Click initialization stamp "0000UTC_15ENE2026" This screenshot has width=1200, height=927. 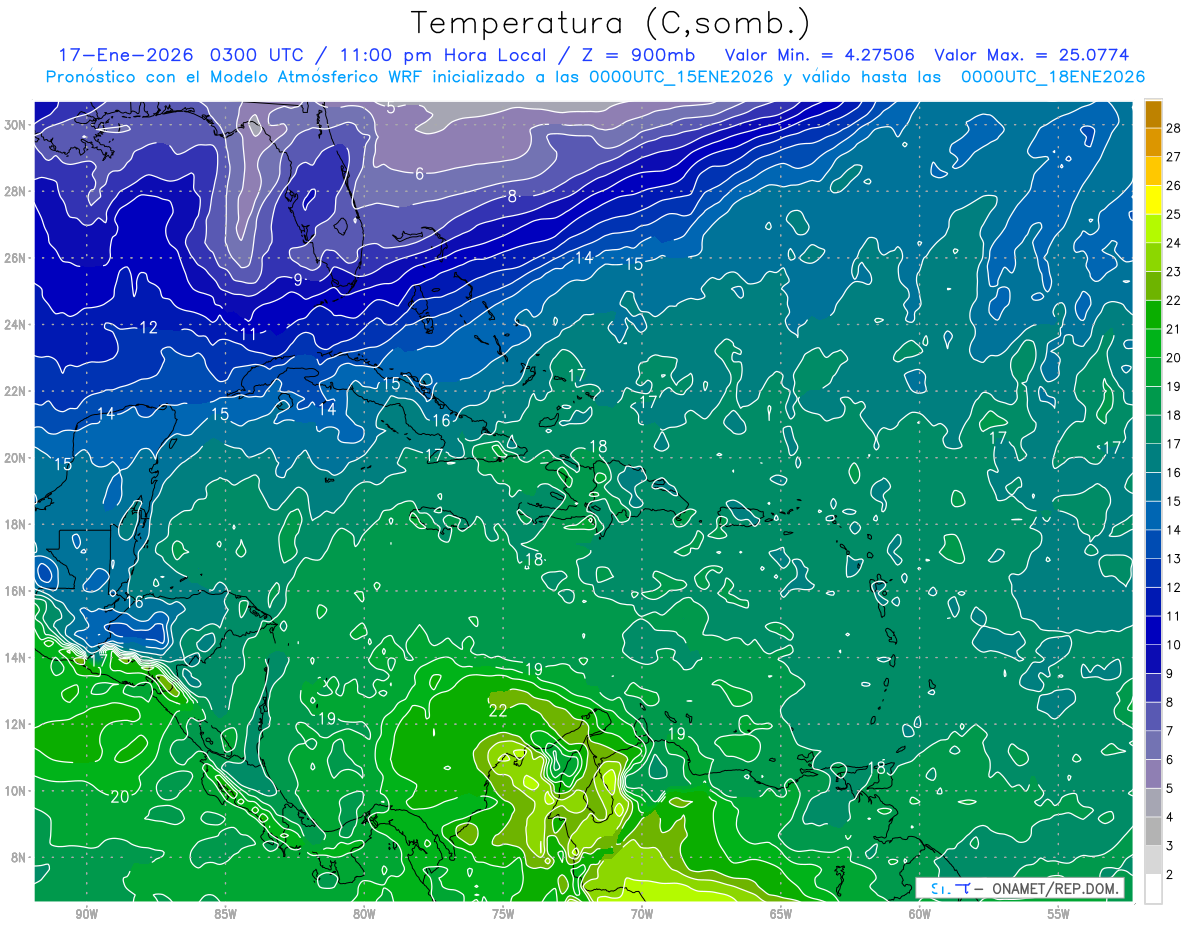coord(681,76)
